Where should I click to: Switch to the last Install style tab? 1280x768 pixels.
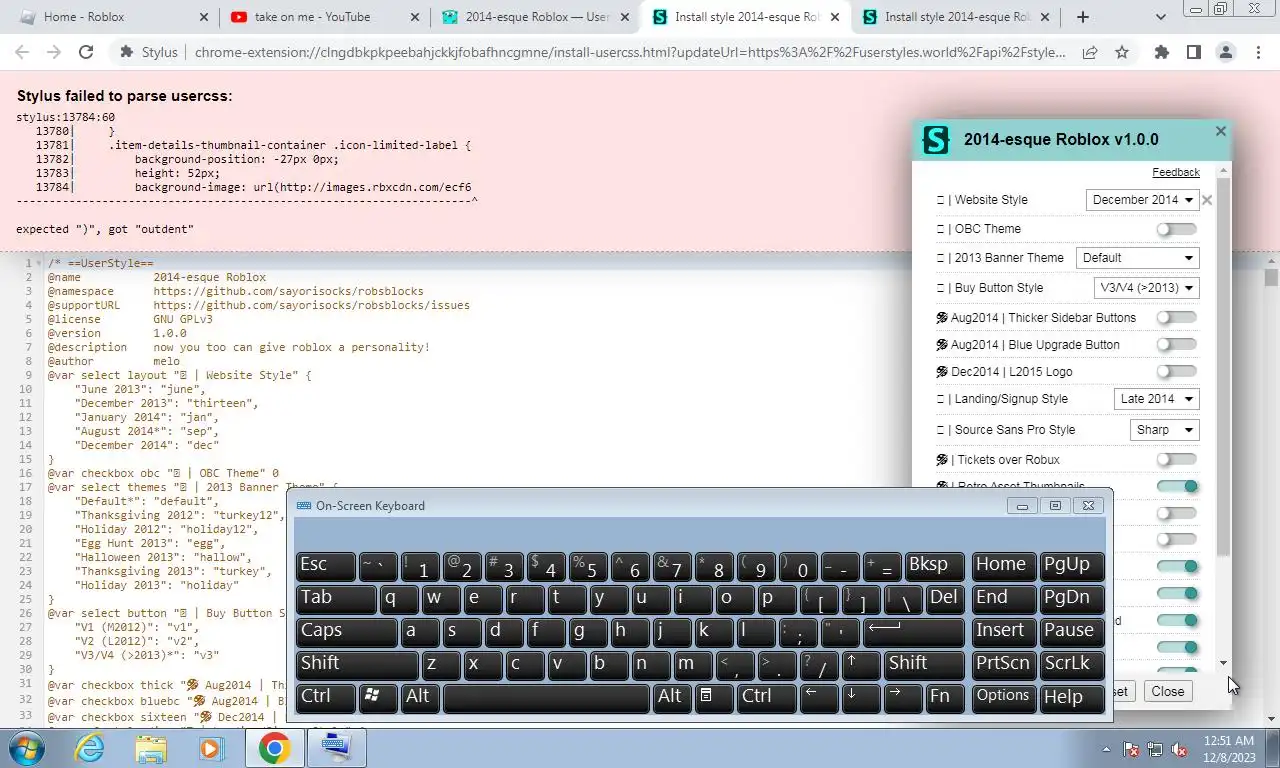click(957, 17)
